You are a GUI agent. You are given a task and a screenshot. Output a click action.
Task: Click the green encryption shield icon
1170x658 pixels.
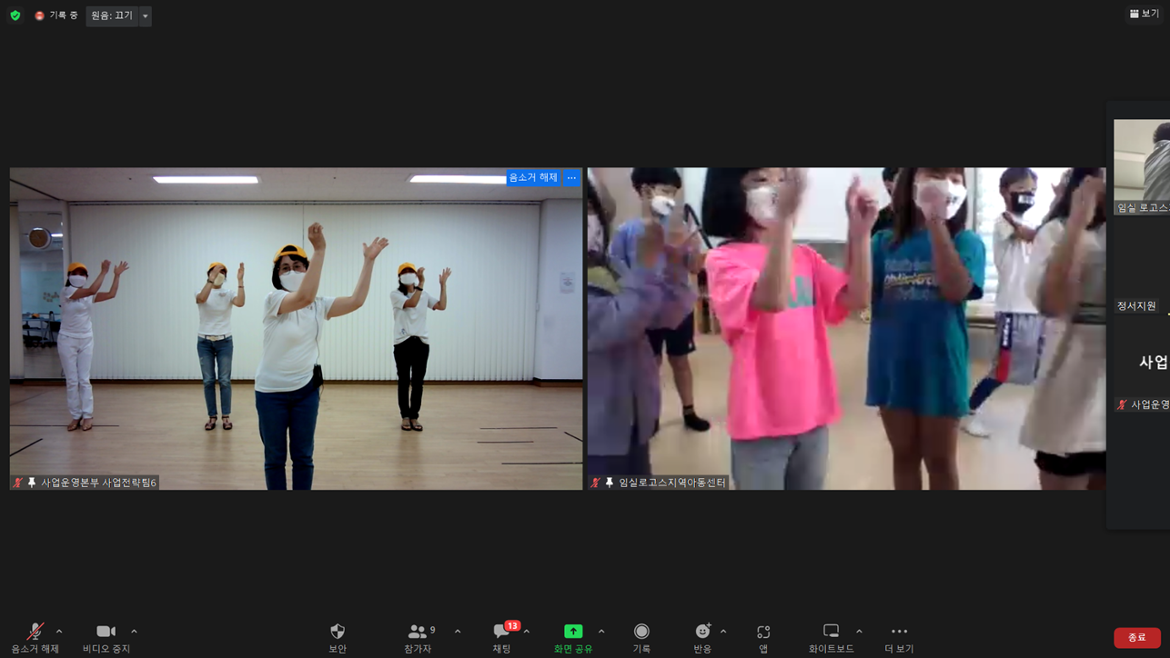click(x=15, y=16)
